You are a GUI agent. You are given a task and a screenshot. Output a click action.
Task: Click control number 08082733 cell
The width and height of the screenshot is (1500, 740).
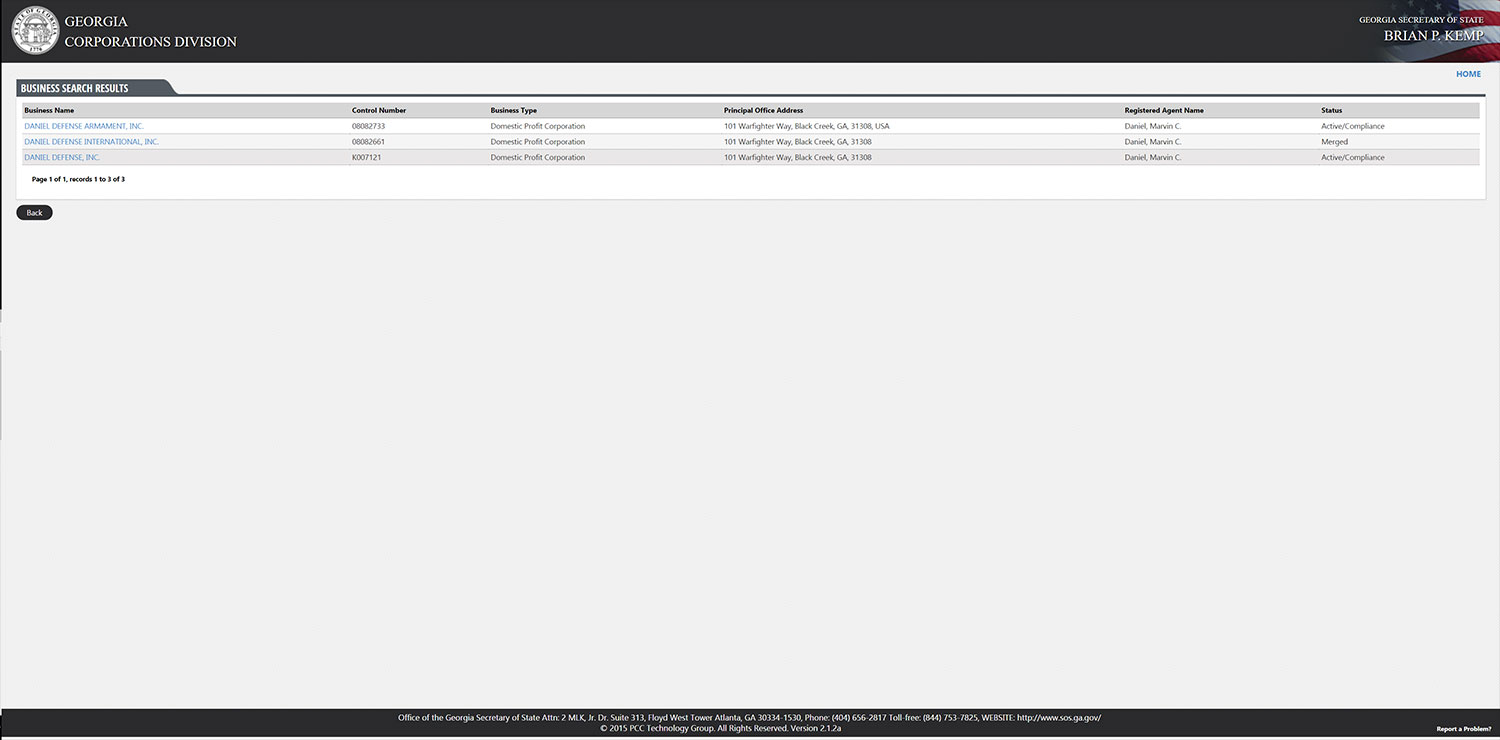368,126
